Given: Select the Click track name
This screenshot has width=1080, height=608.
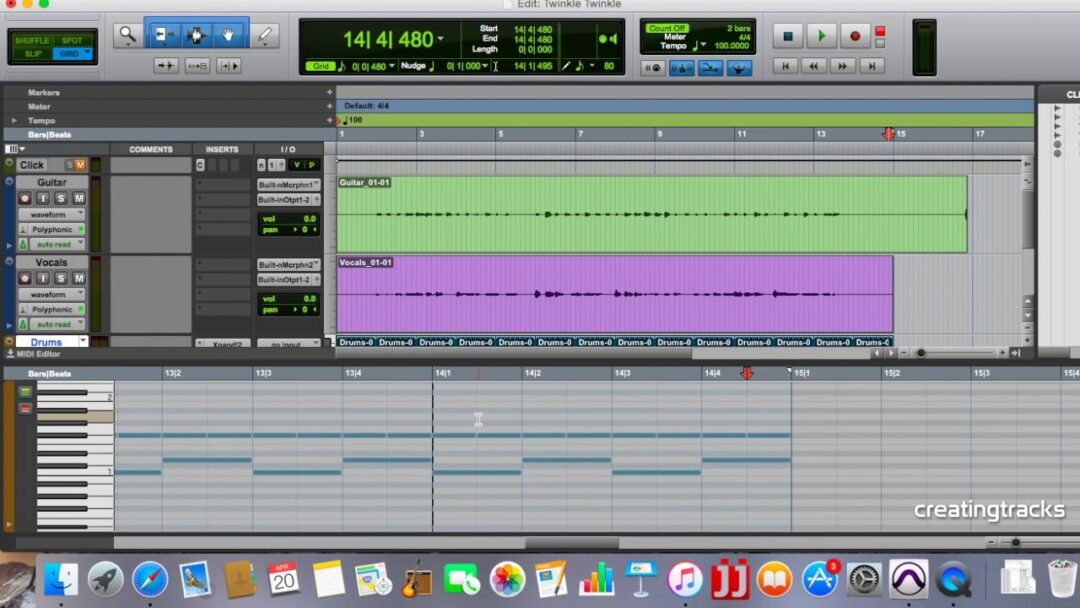Looking at the screenshot, I should pyautogui.click(x=32, y=165).
